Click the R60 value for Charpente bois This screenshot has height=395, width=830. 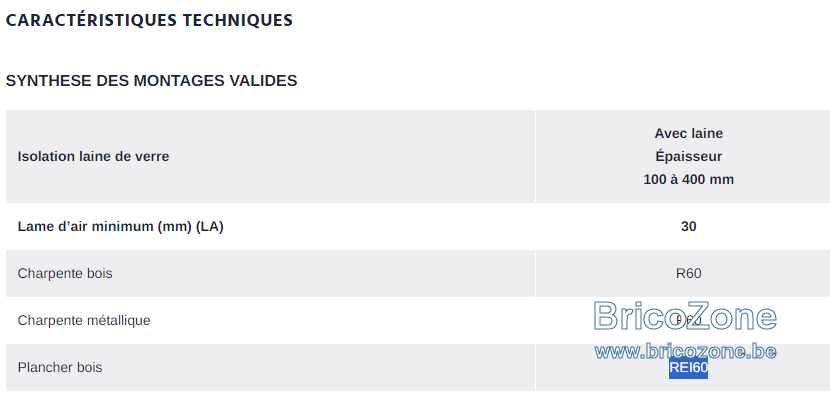[688, 274]
